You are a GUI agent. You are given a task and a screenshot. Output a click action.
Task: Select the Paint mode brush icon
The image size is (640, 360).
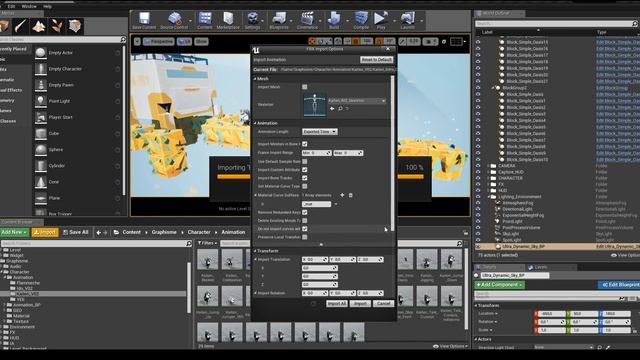20,26
